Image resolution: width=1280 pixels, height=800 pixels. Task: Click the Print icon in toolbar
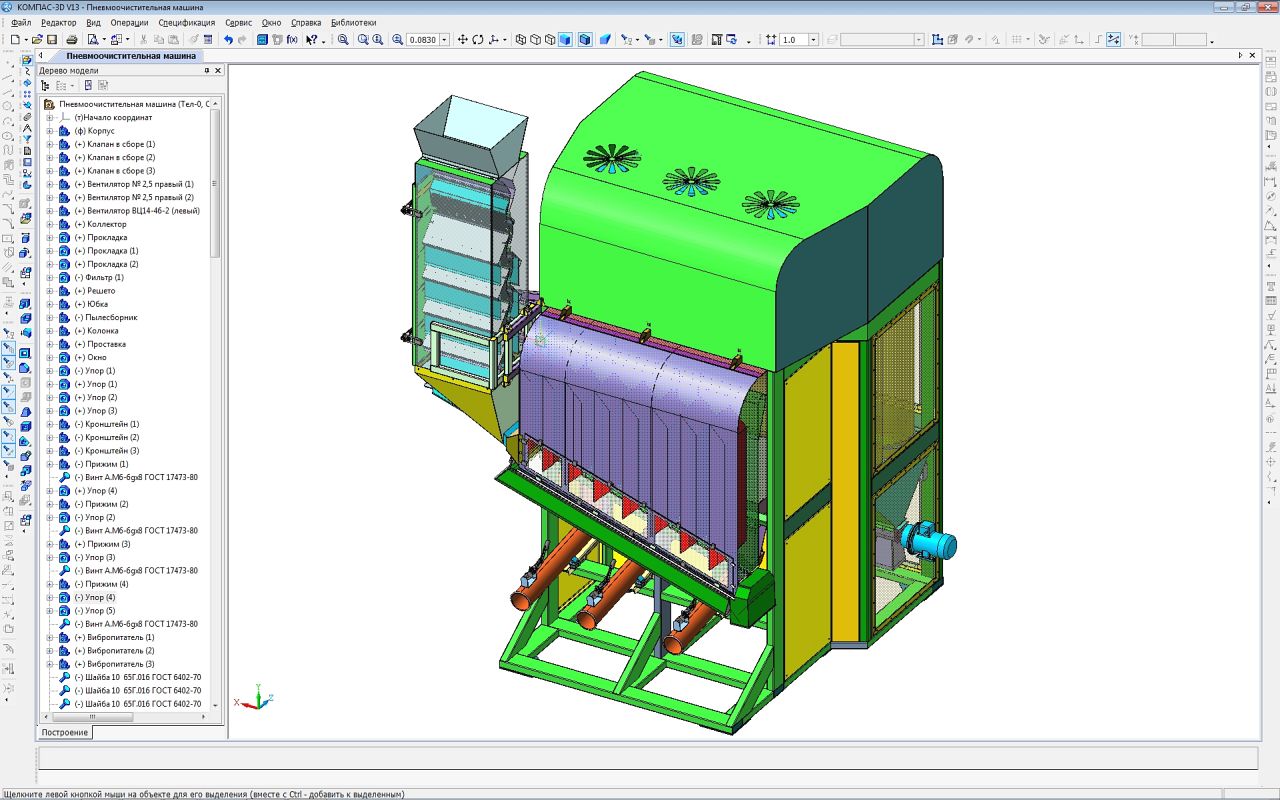point(72,40)
